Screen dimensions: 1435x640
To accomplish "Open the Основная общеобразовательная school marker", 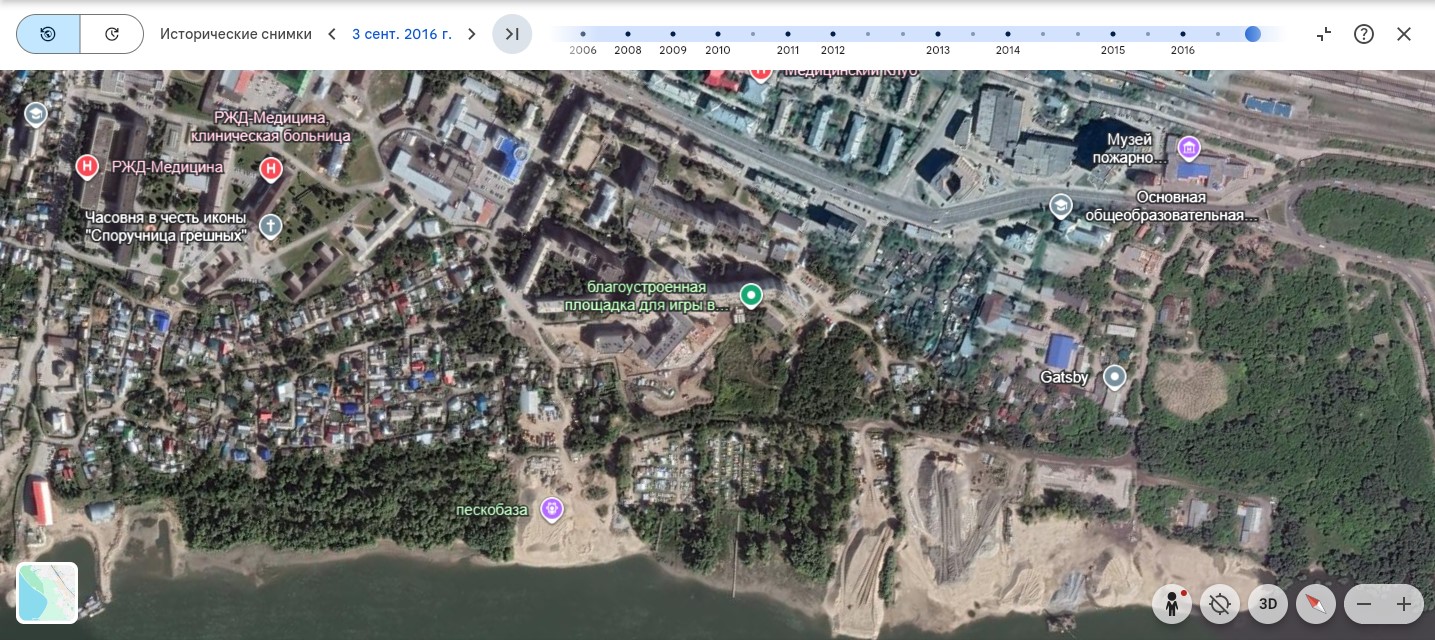I will (1060, 206).
